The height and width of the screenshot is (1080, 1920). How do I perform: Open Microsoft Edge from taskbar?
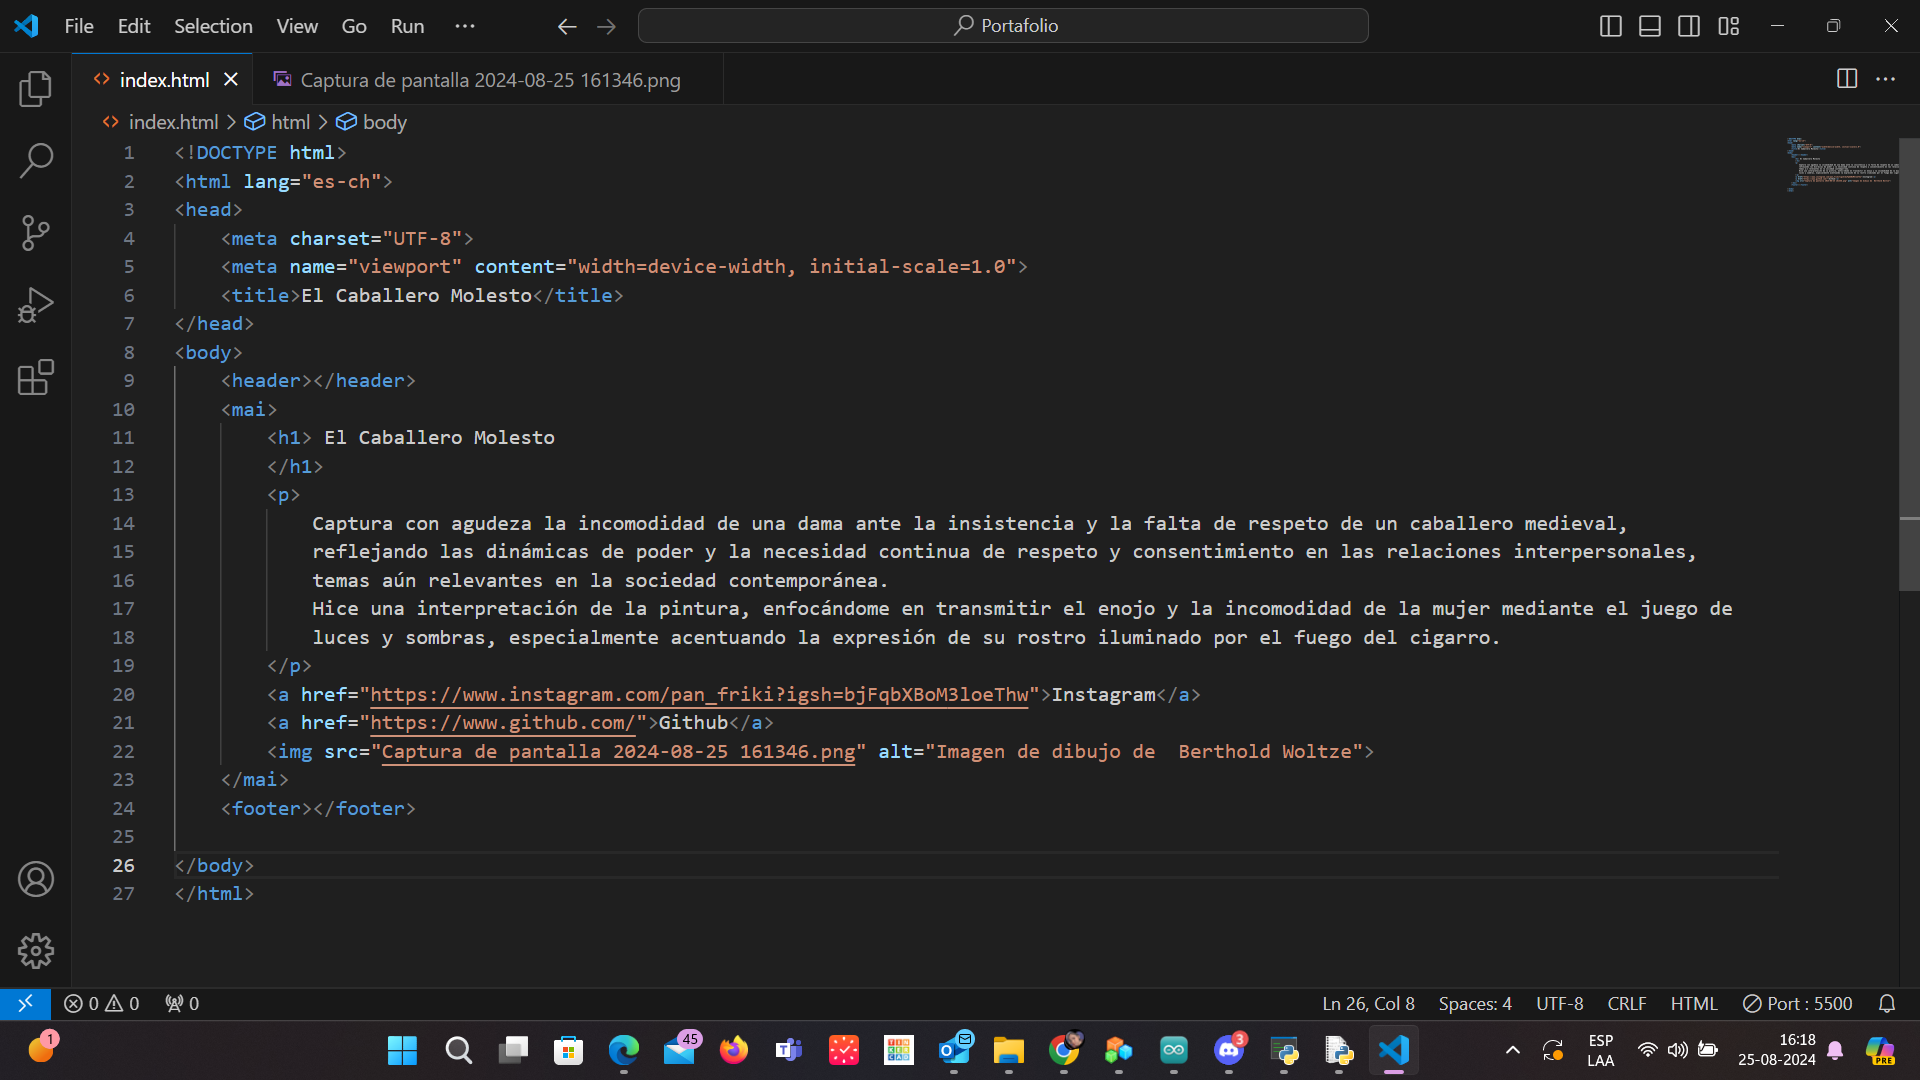click(x=624, y=1050)
